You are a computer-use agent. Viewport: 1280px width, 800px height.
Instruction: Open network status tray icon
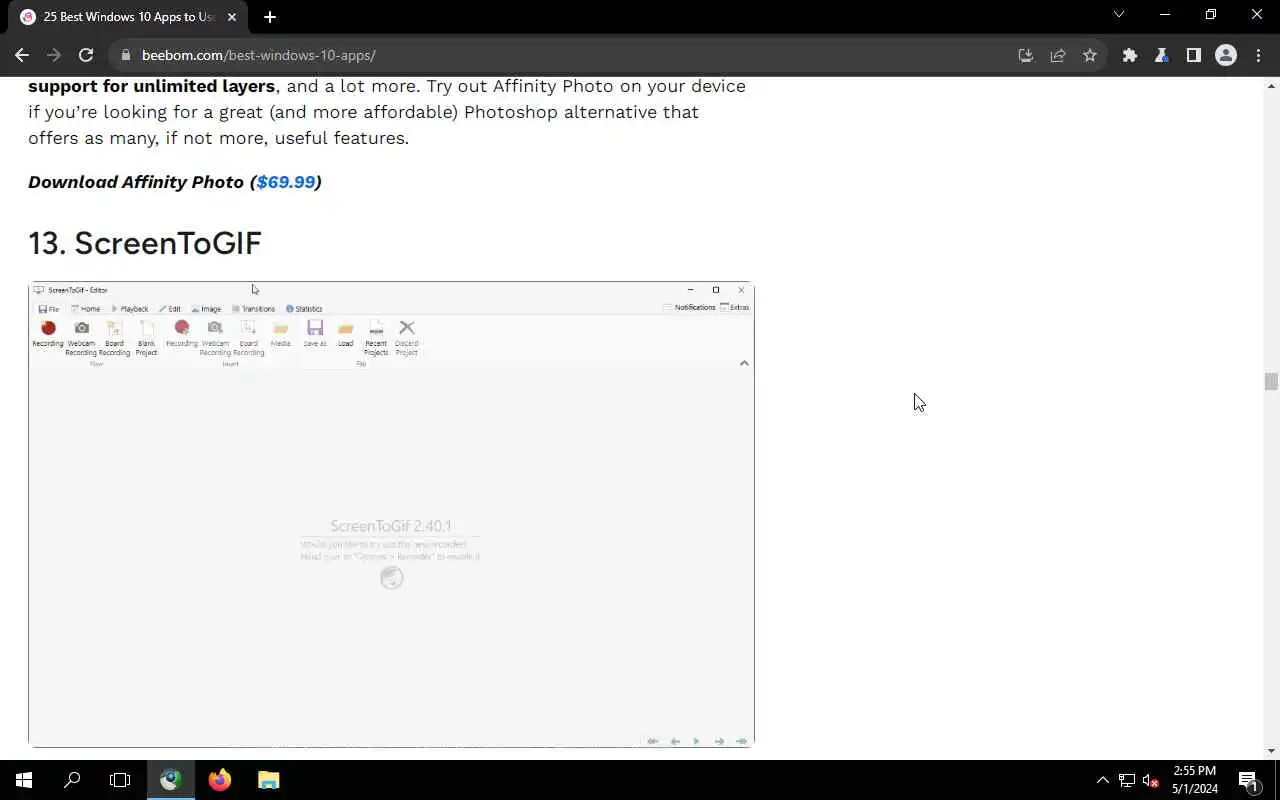[x=1127, y=780]
